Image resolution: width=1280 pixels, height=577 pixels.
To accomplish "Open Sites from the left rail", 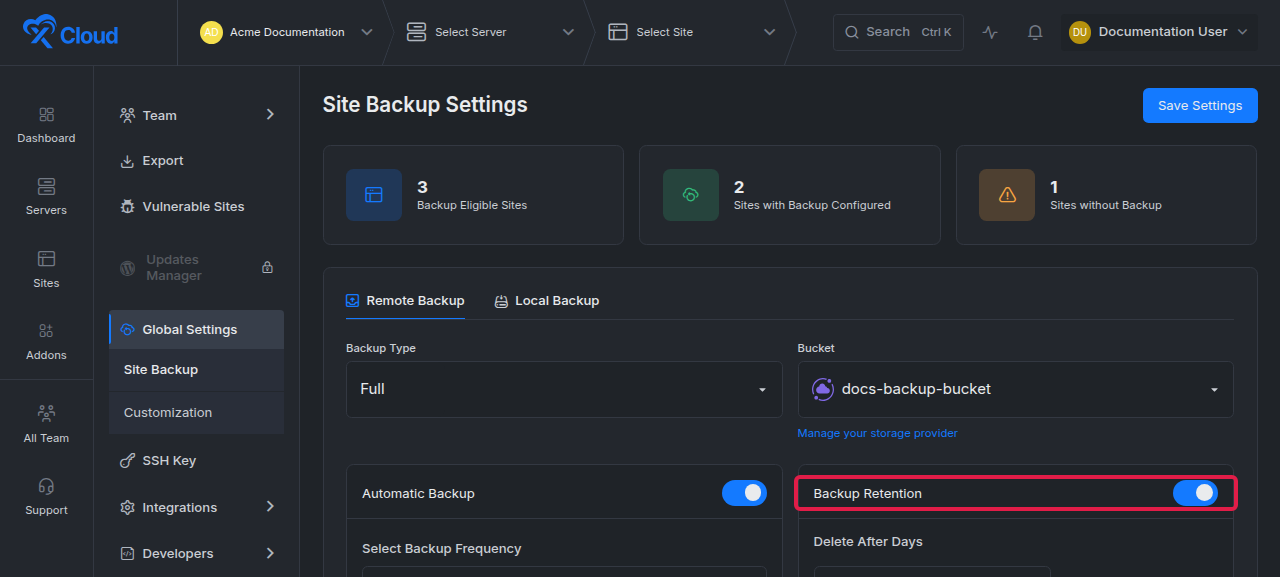I will [x=46, y=270].
